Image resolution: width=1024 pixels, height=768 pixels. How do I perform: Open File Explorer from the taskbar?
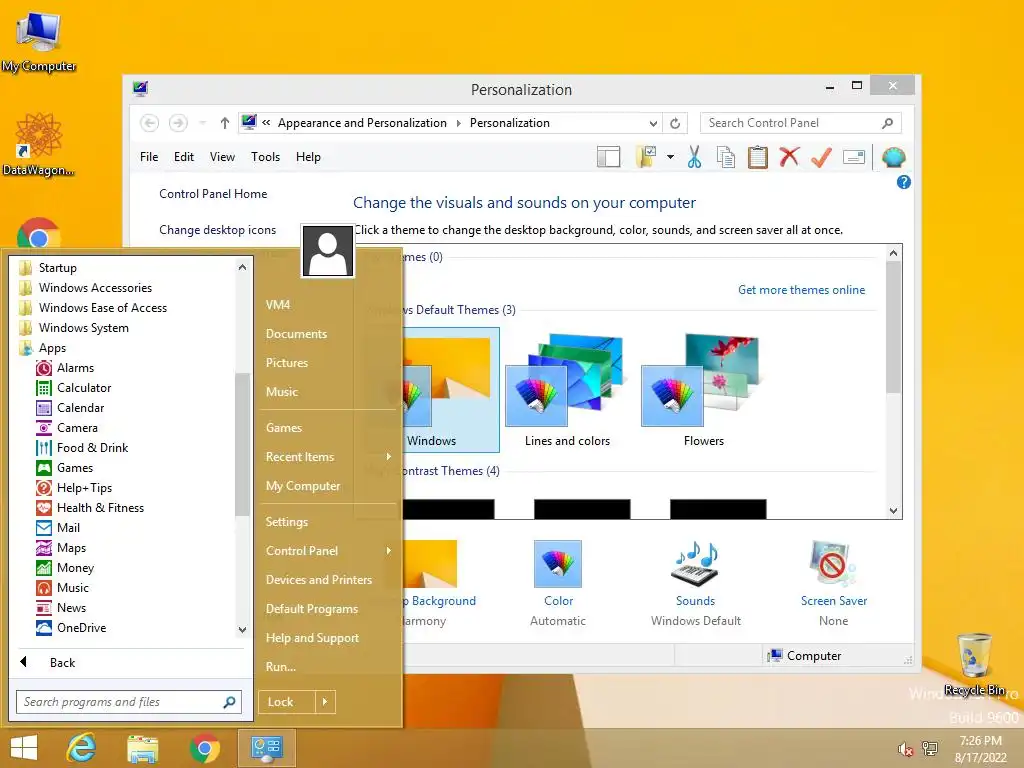point(142,748)
